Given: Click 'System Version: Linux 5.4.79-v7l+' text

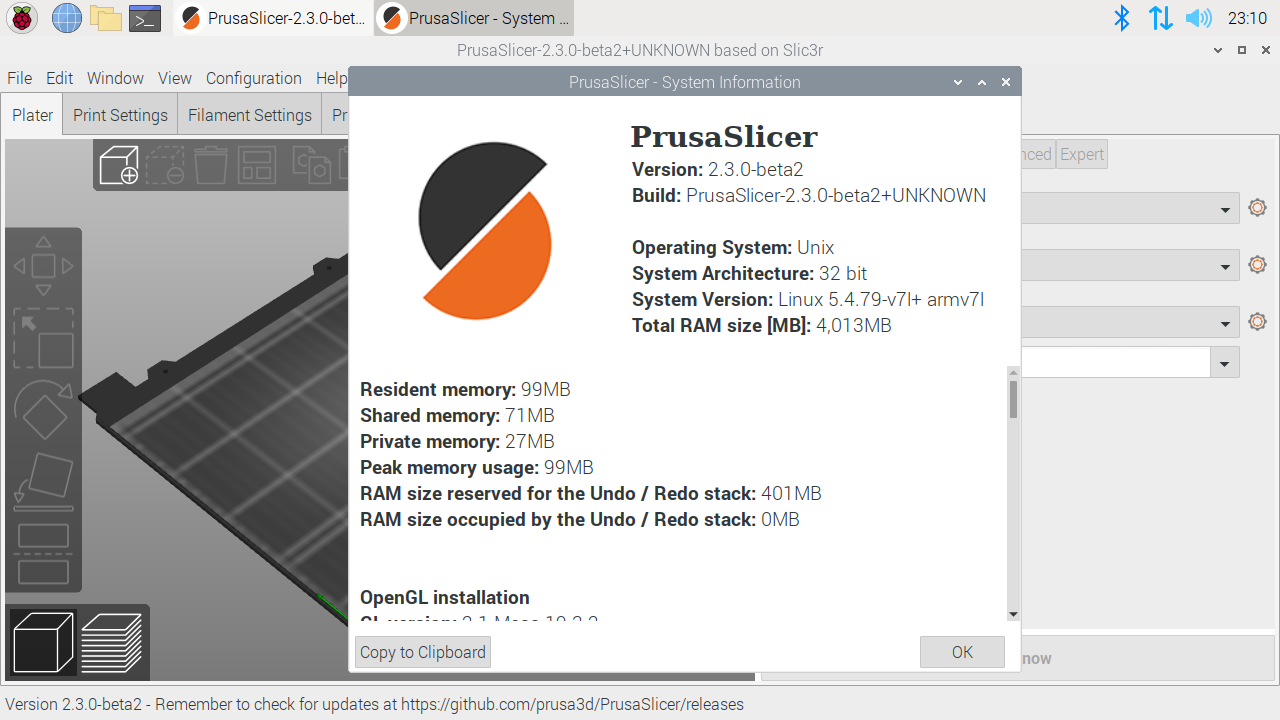Looking at the screenshot, I should [x=776, y=299].
